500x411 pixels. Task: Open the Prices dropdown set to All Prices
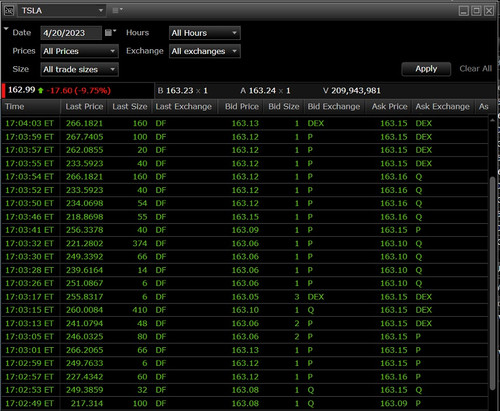click(79, 51)
